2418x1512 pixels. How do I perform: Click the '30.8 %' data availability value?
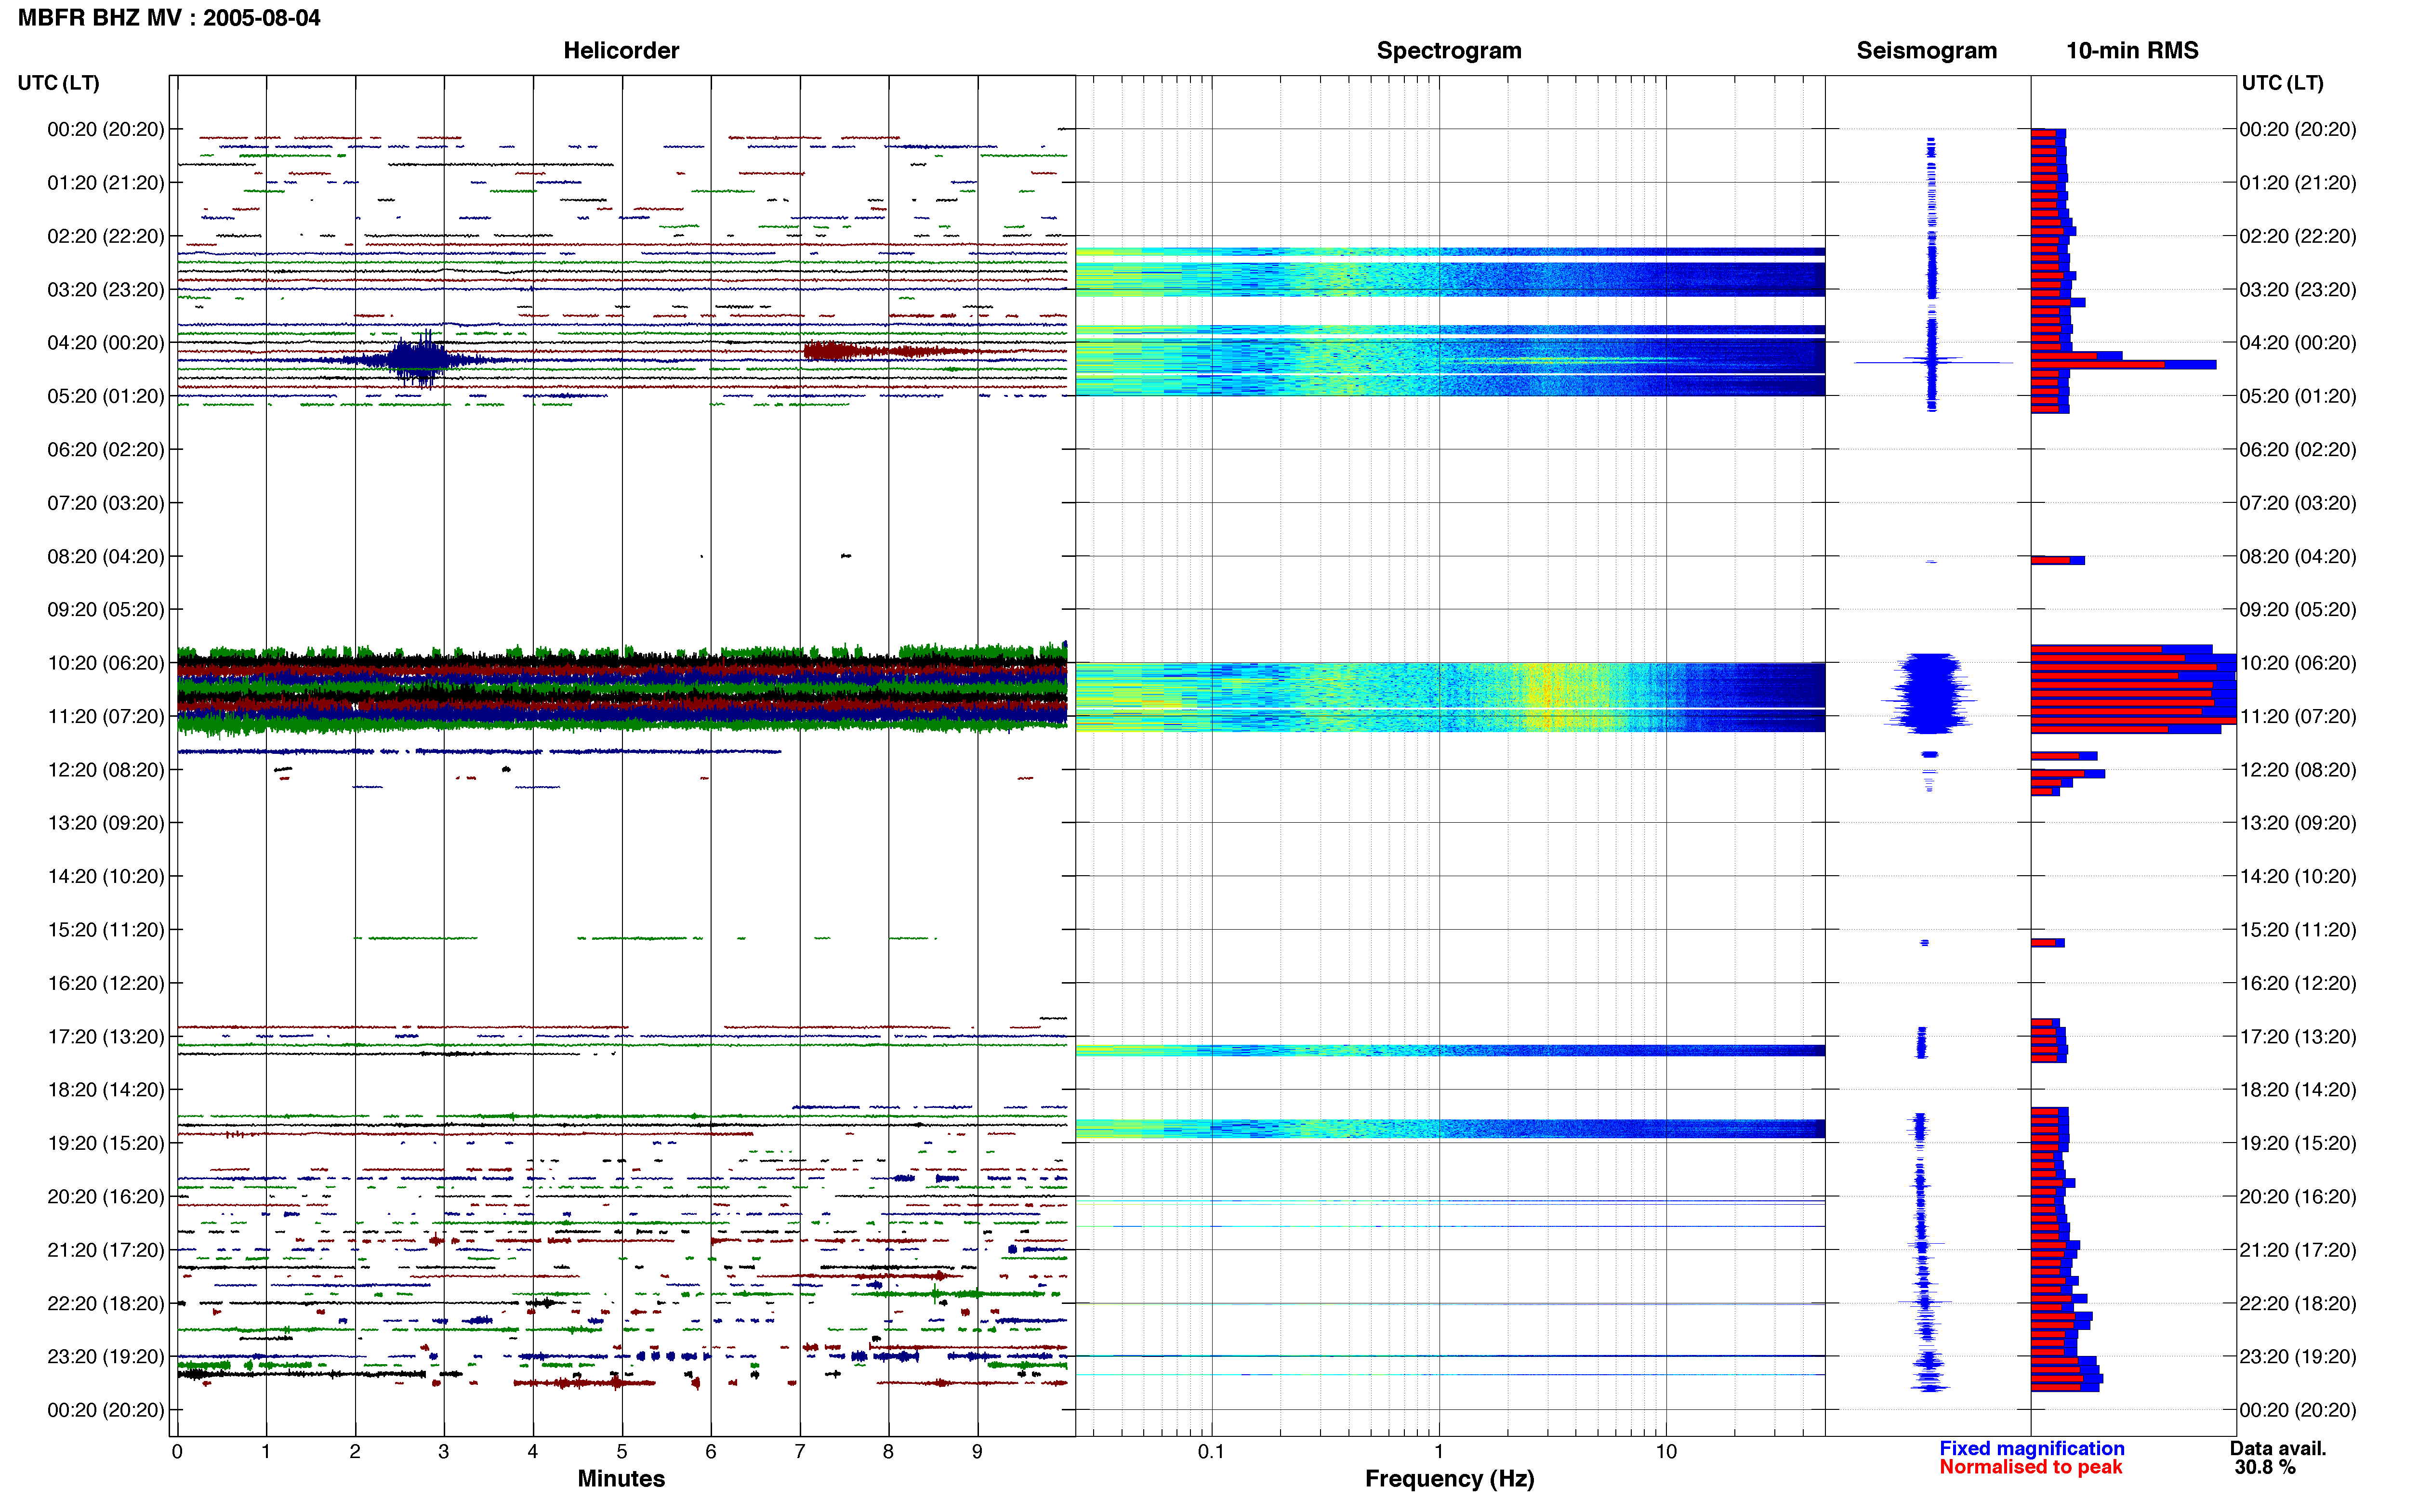point(2265,1467)
